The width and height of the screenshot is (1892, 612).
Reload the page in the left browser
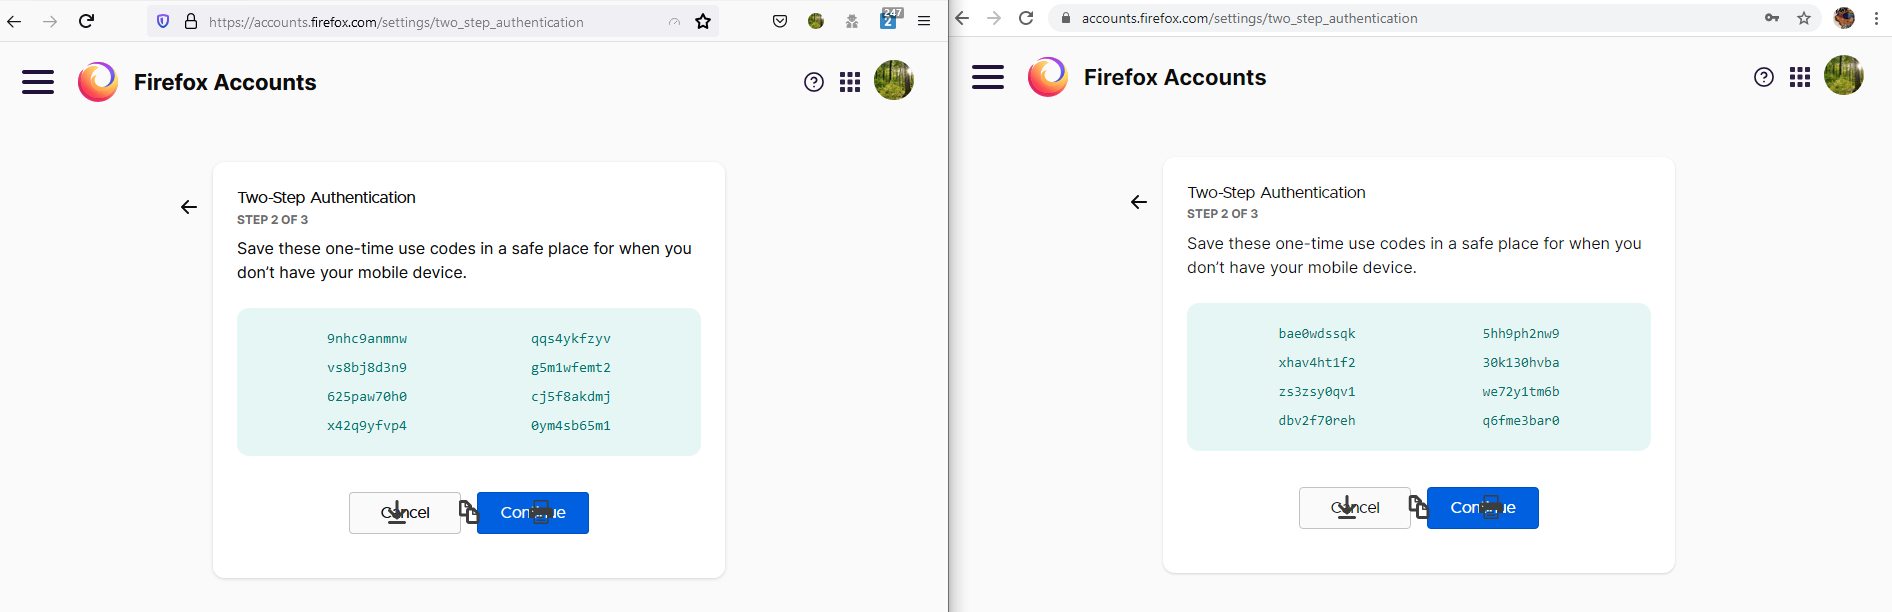click(x=87, y=21)
